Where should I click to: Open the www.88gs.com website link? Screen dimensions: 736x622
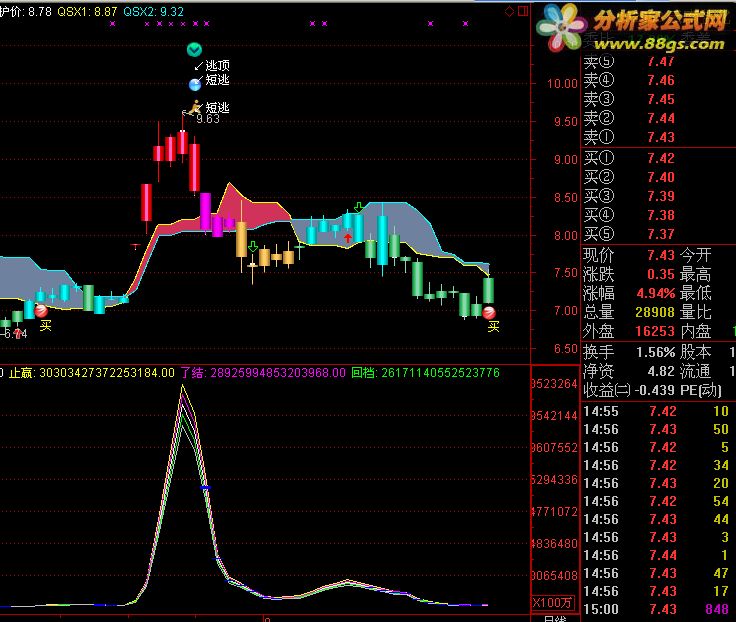(x=659, y=44)
